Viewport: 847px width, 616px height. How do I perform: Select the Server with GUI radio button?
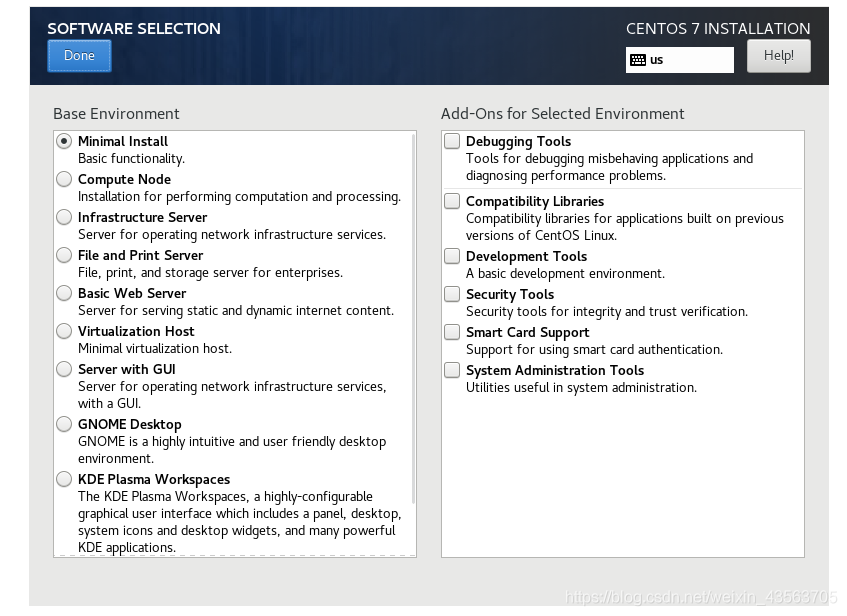[64, 369]
